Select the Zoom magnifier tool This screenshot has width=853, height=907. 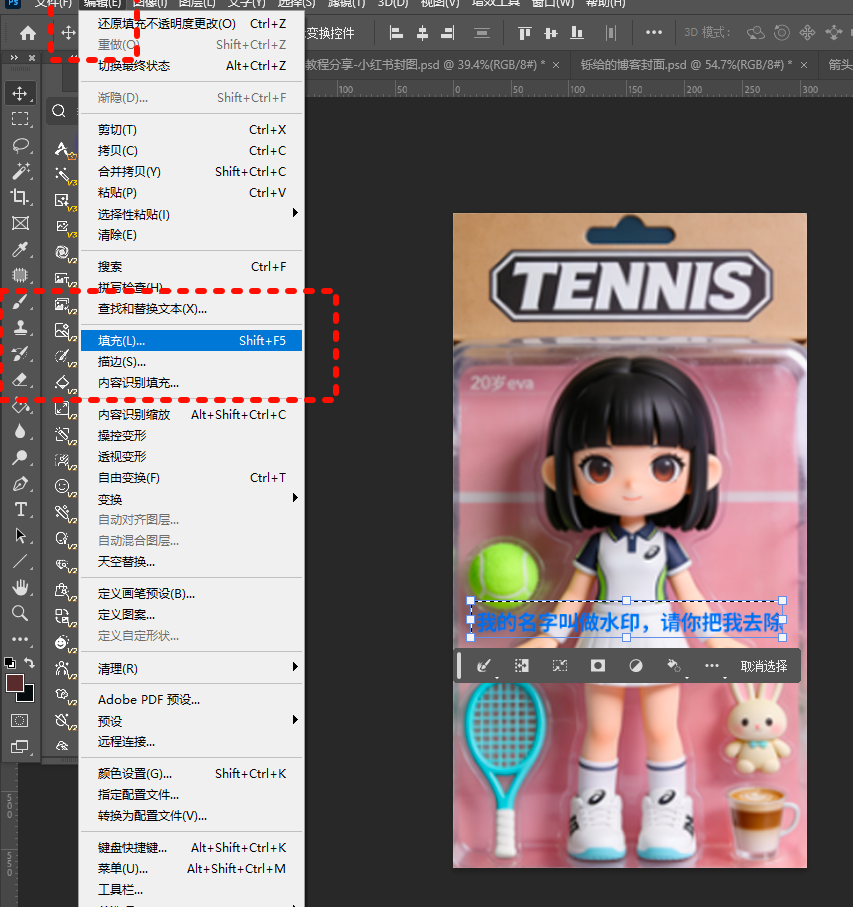pos(20,613)
